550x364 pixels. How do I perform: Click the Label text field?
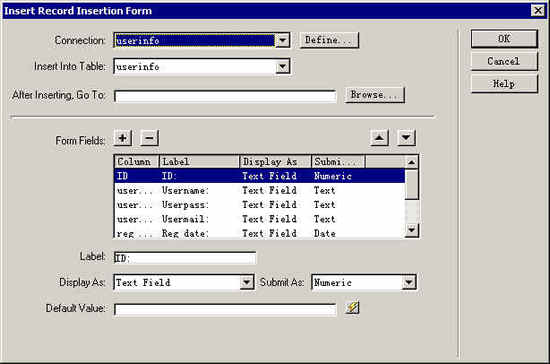[185, 258]
